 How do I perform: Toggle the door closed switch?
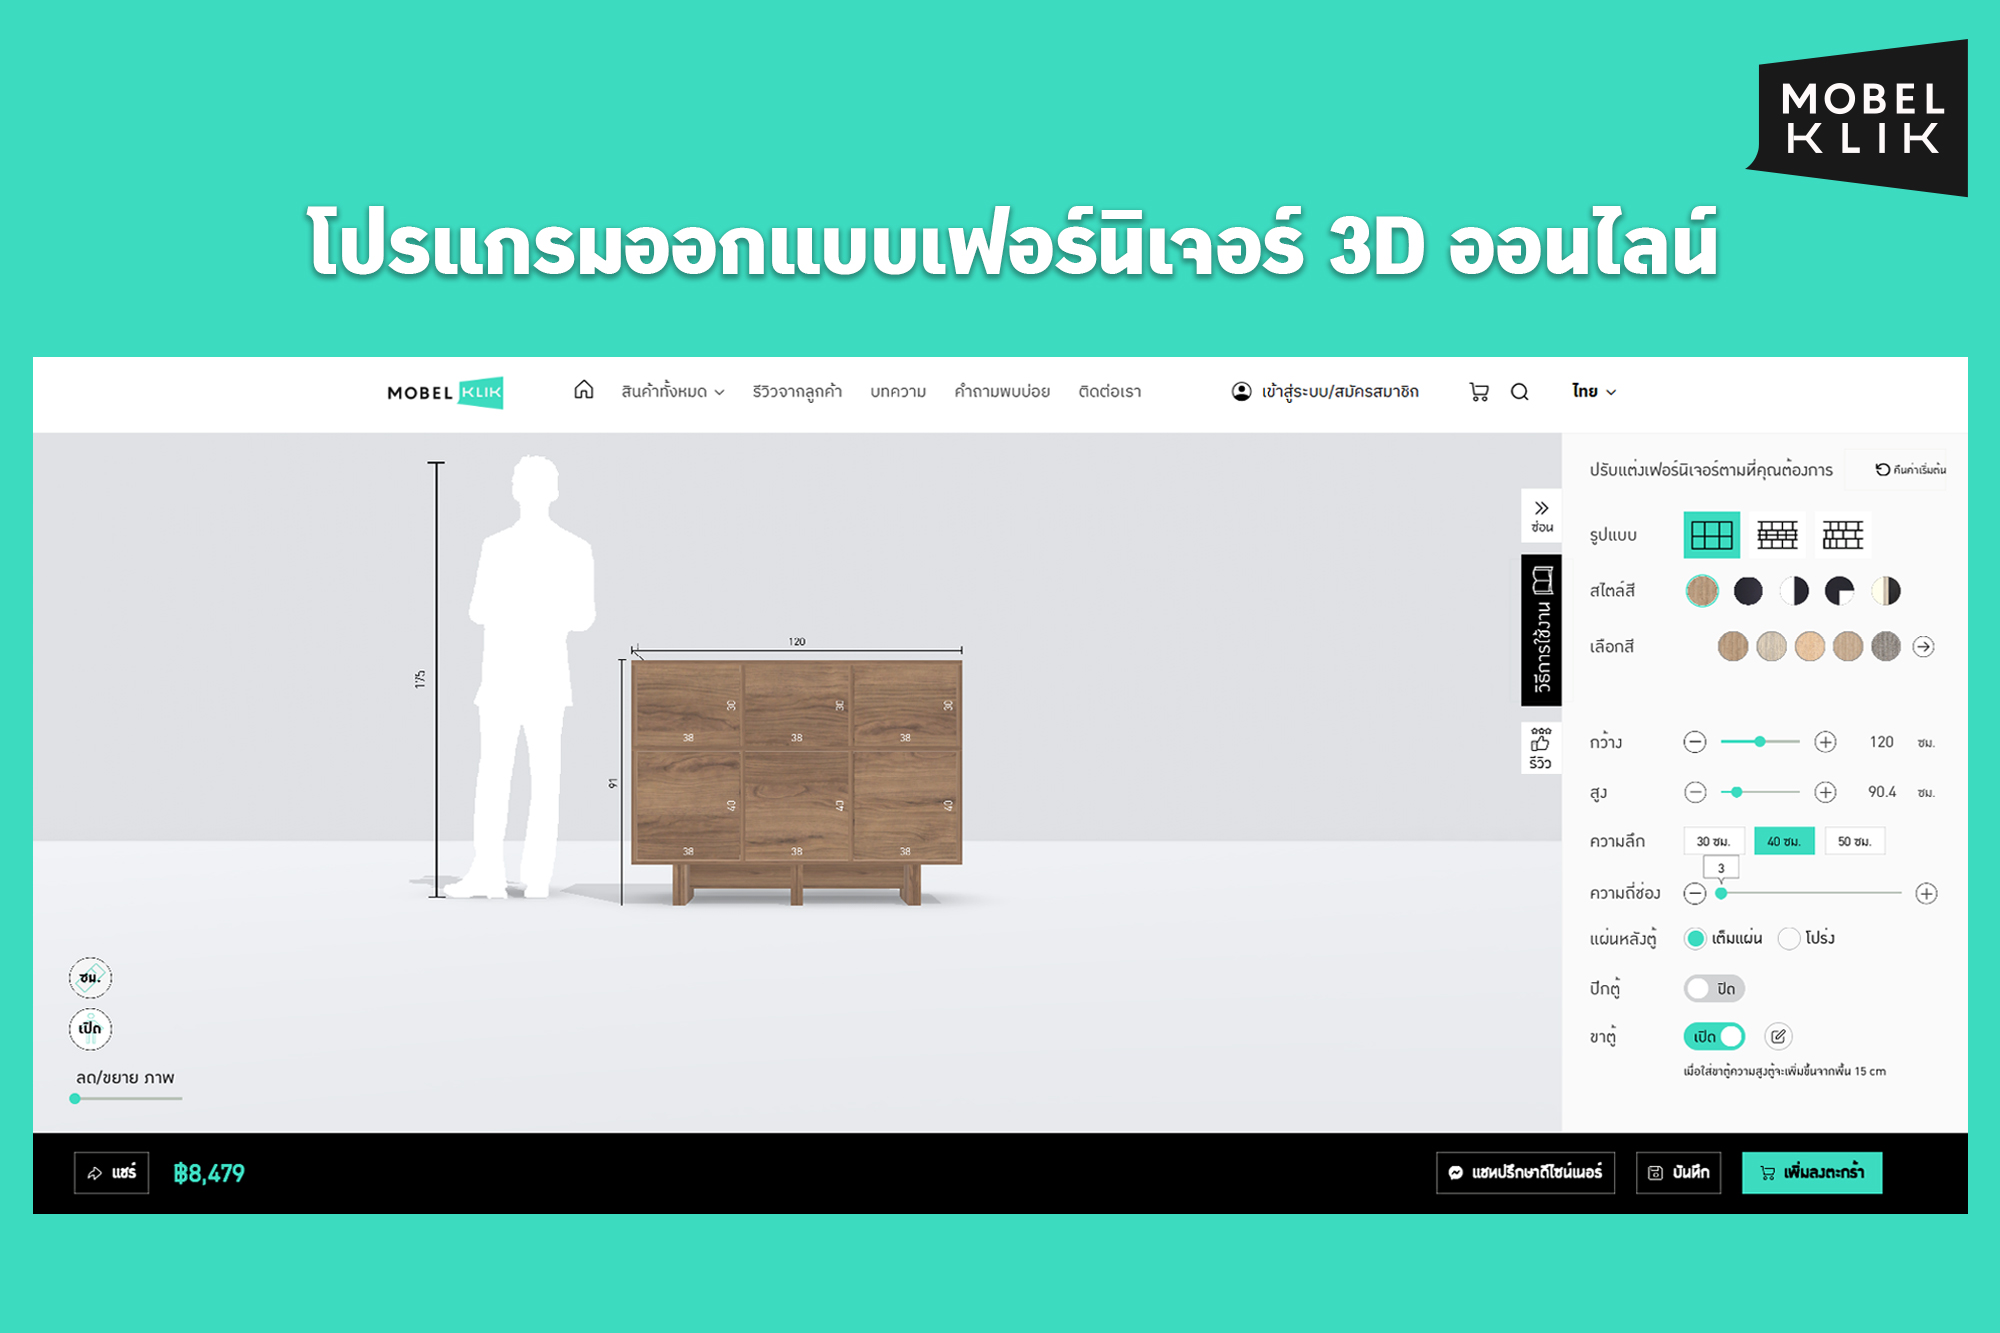pos(1714,988)
